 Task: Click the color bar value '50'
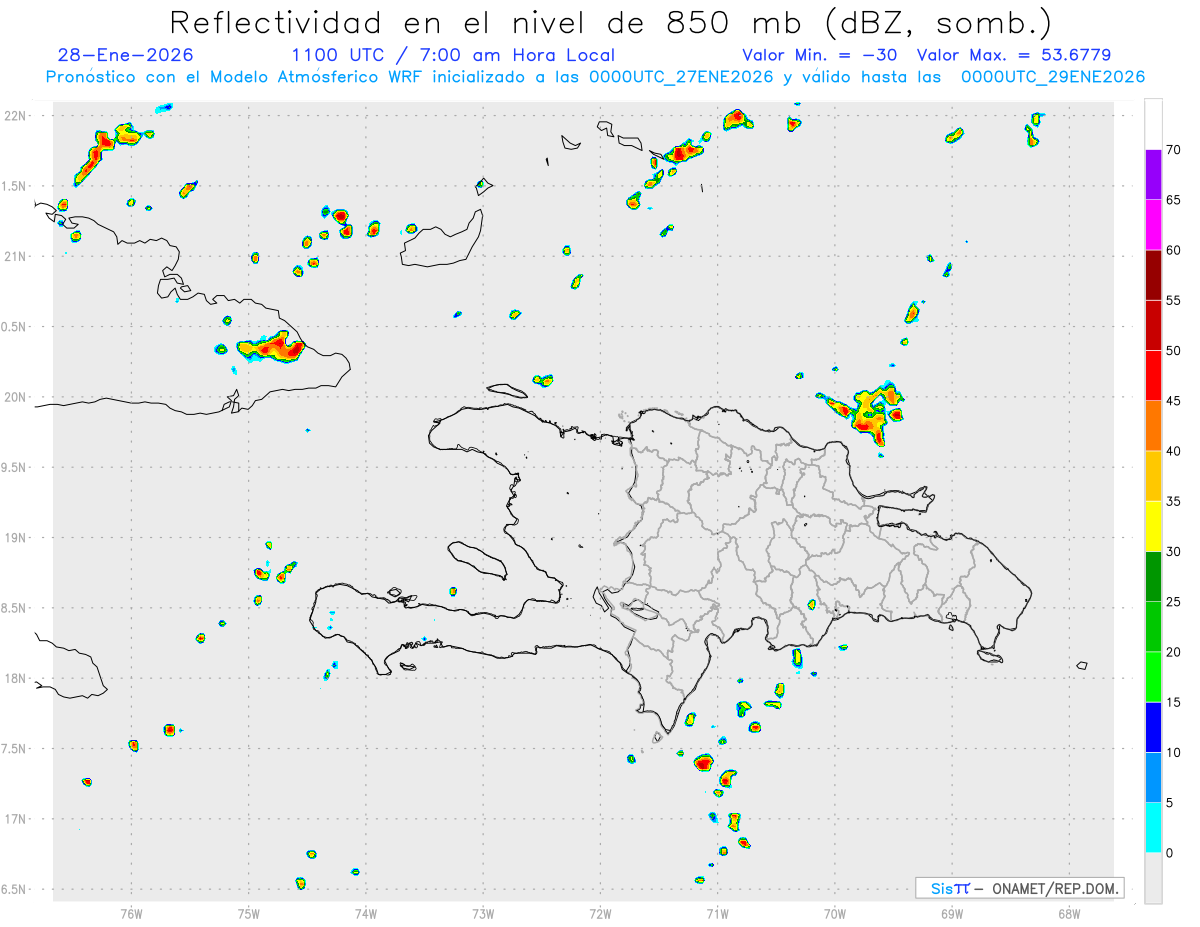click(x=1173, y=351)
